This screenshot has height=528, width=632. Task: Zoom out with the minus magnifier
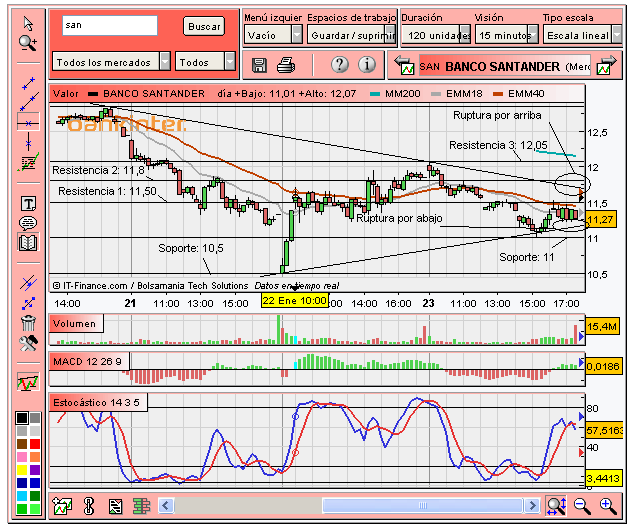click(x=582, y=506)
